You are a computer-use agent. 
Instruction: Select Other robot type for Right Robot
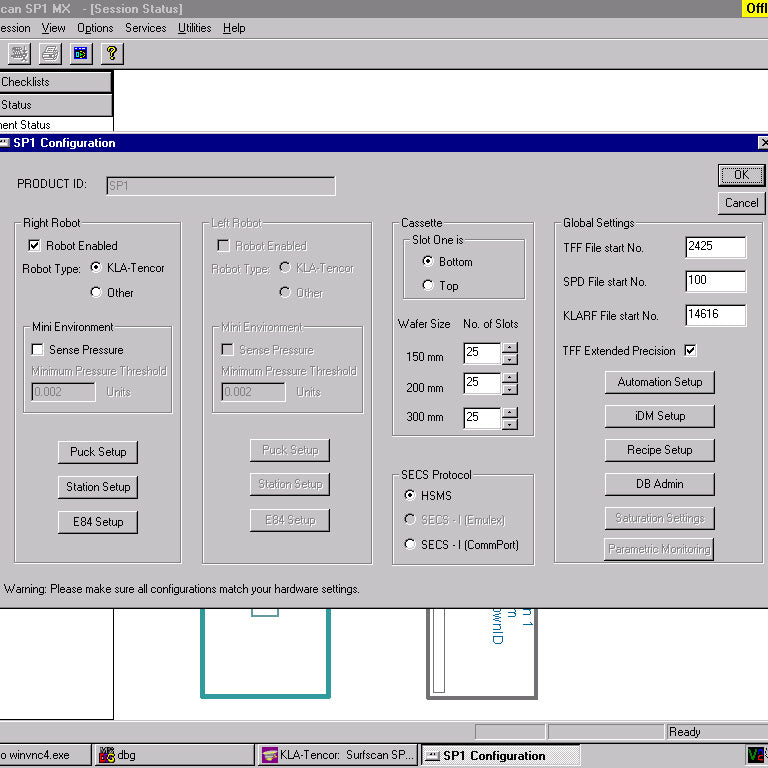96,292
